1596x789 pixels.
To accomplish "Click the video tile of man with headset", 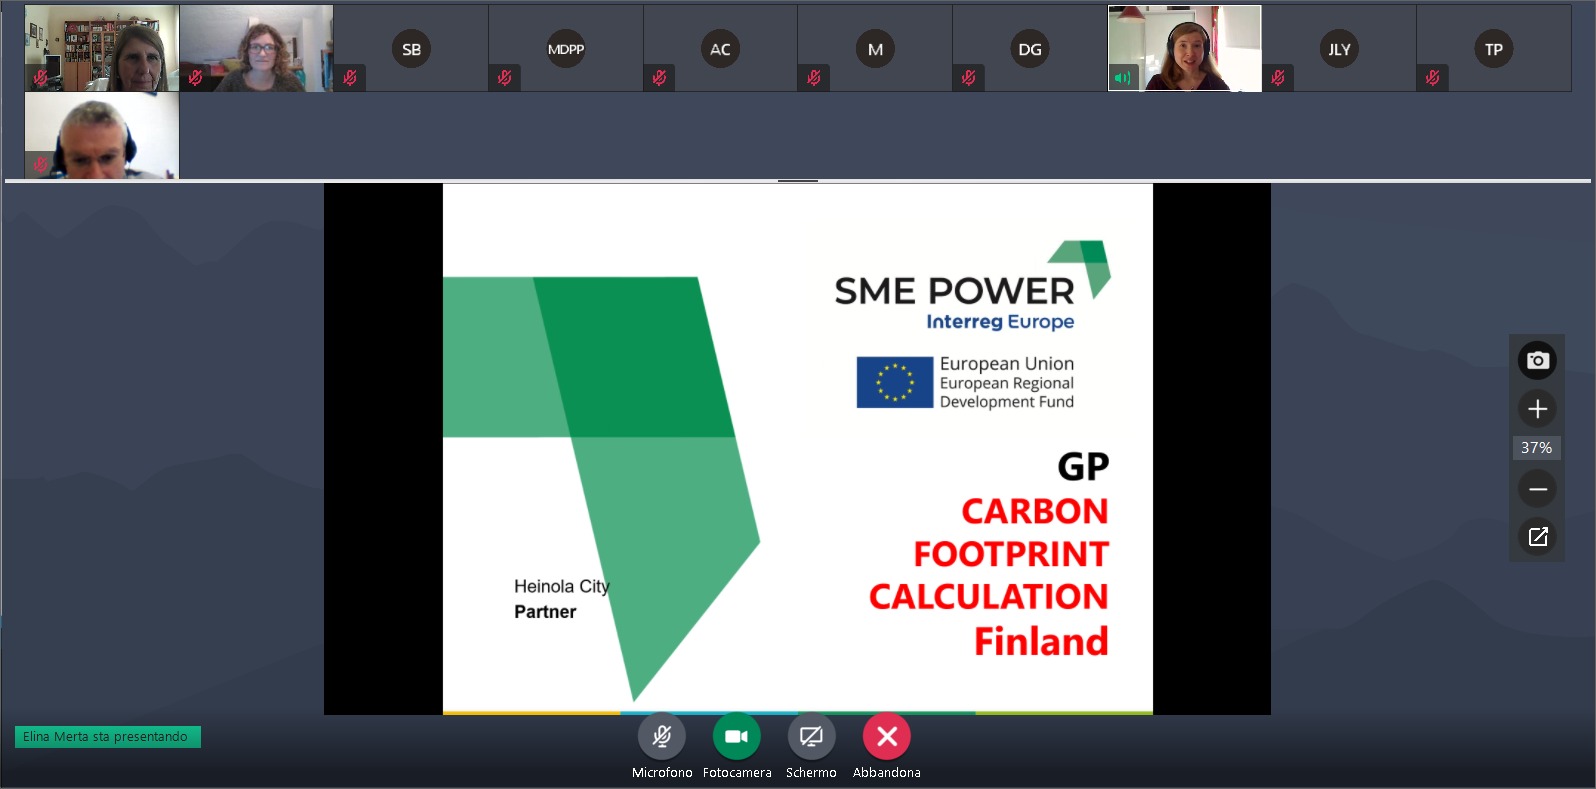I will (x=102, y=136).
